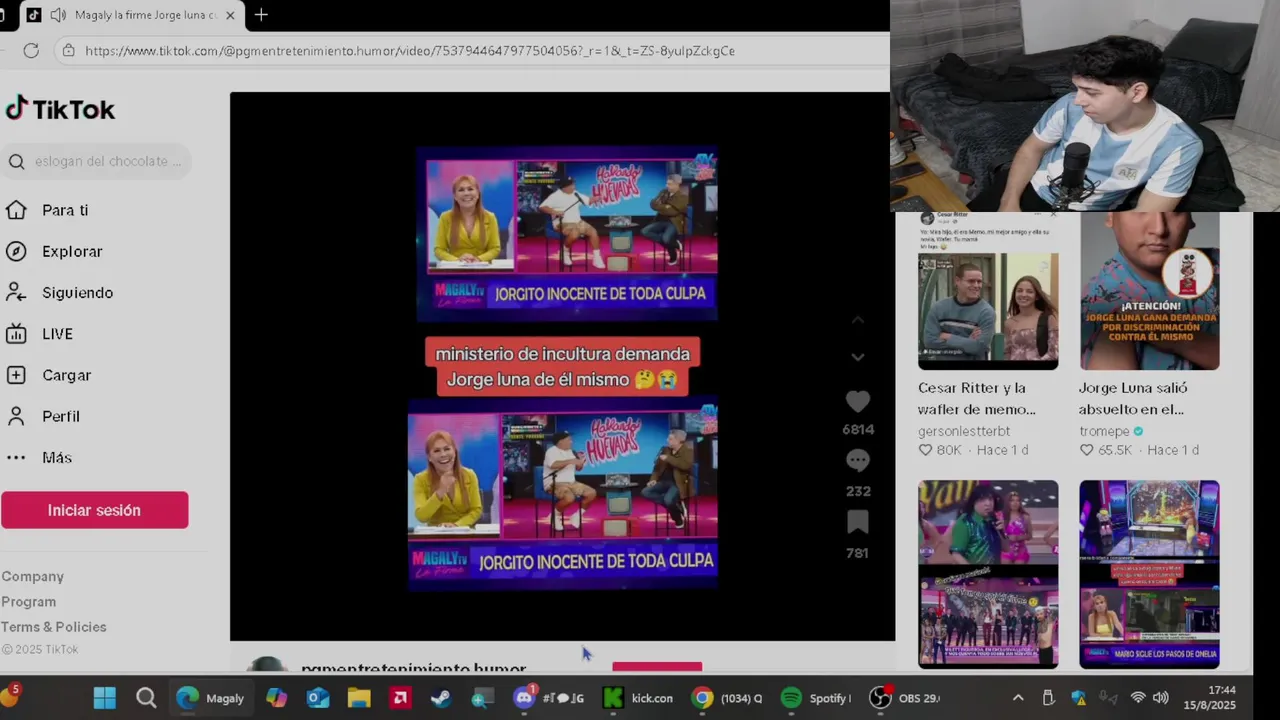This screenshot has height=720, width=1280.
Task: Open the 'Cesar Ritter y la wafler' video thumbnail
Action: 988,290
